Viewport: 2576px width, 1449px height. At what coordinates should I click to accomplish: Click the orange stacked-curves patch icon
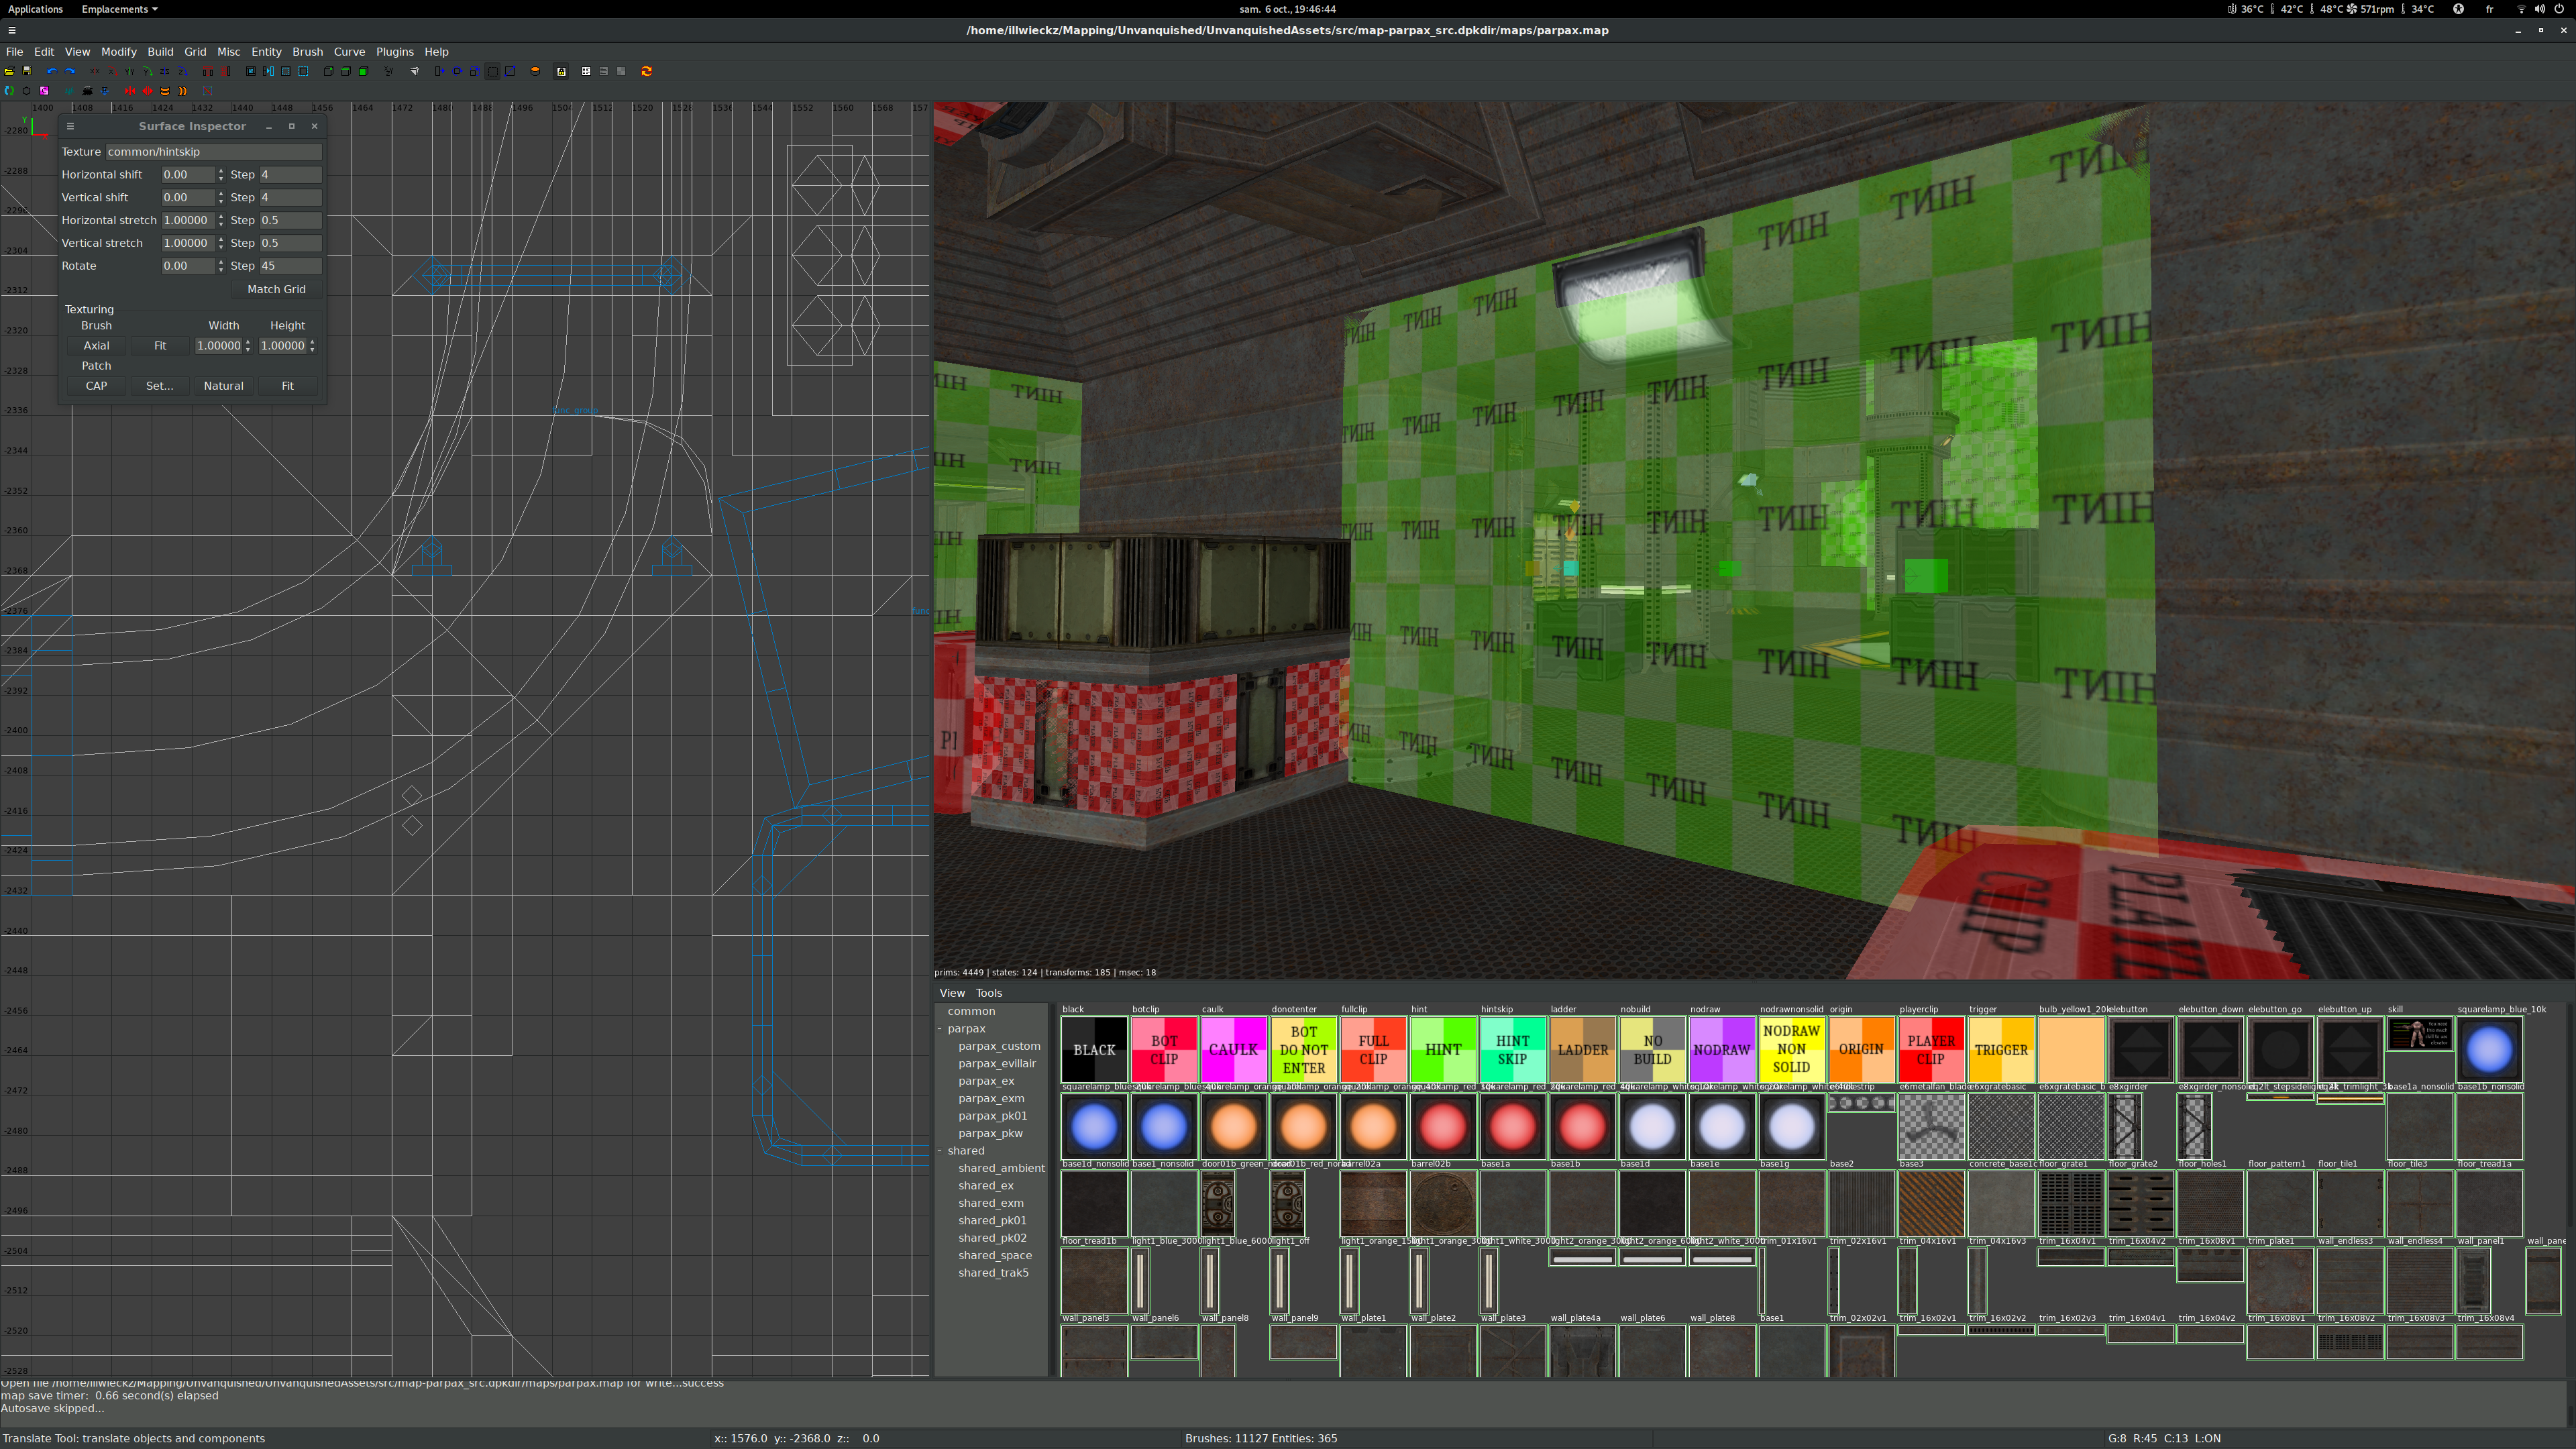click(x=165, y=91)
